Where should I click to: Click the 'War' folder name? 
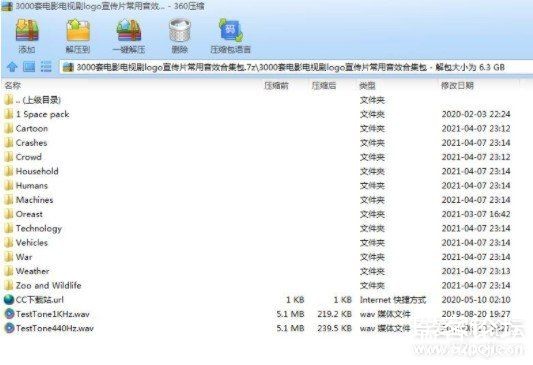pos(24,257)
